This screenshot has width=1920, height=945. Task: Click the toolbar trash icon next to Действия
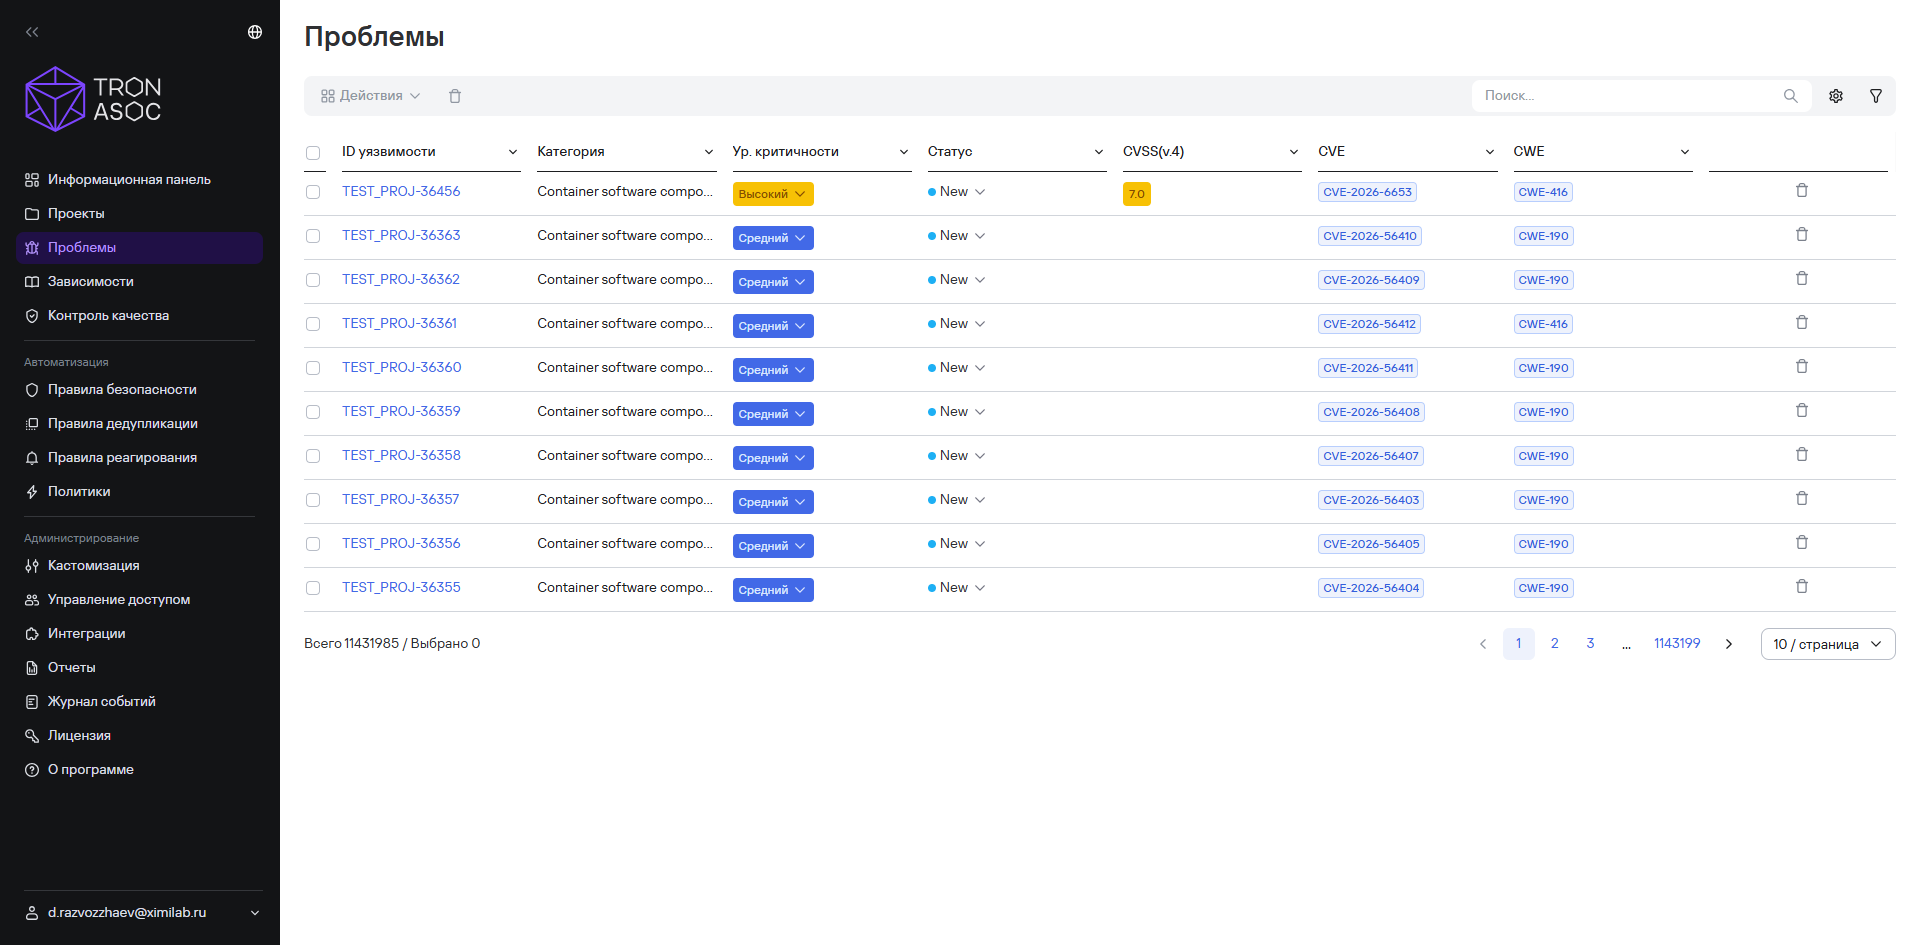click(x=455, y=96)
